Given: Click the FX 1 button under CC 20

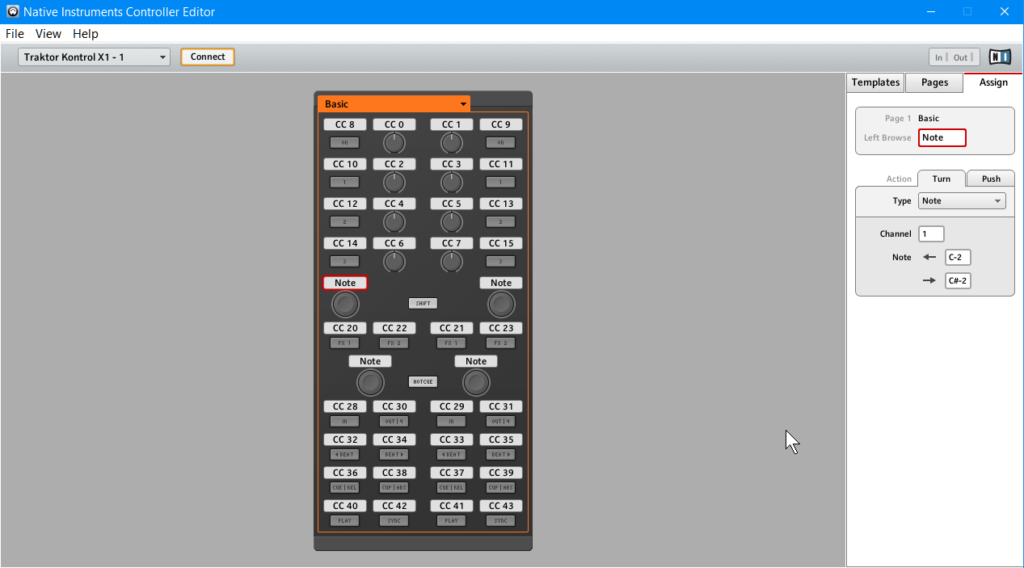Looking at the screenshot, I should tap(345, 343).
